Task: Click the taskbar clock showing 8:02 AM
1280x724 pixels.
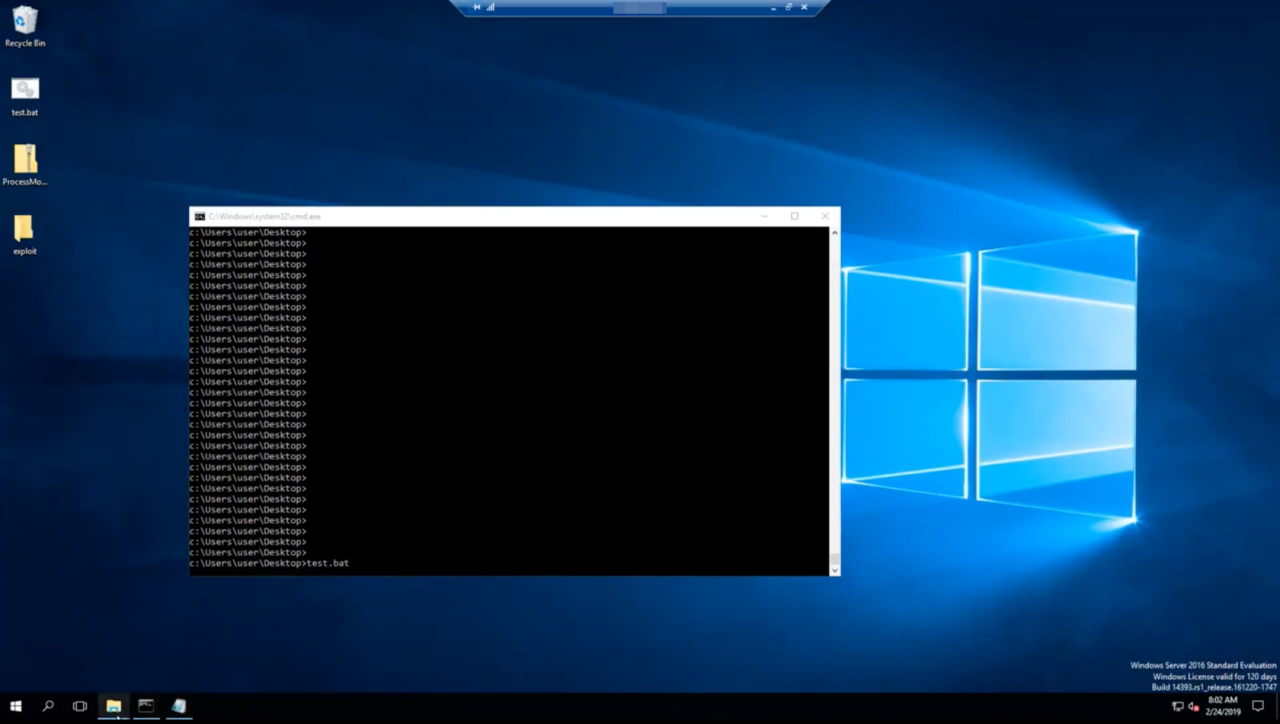Action: pos(1223,706)
